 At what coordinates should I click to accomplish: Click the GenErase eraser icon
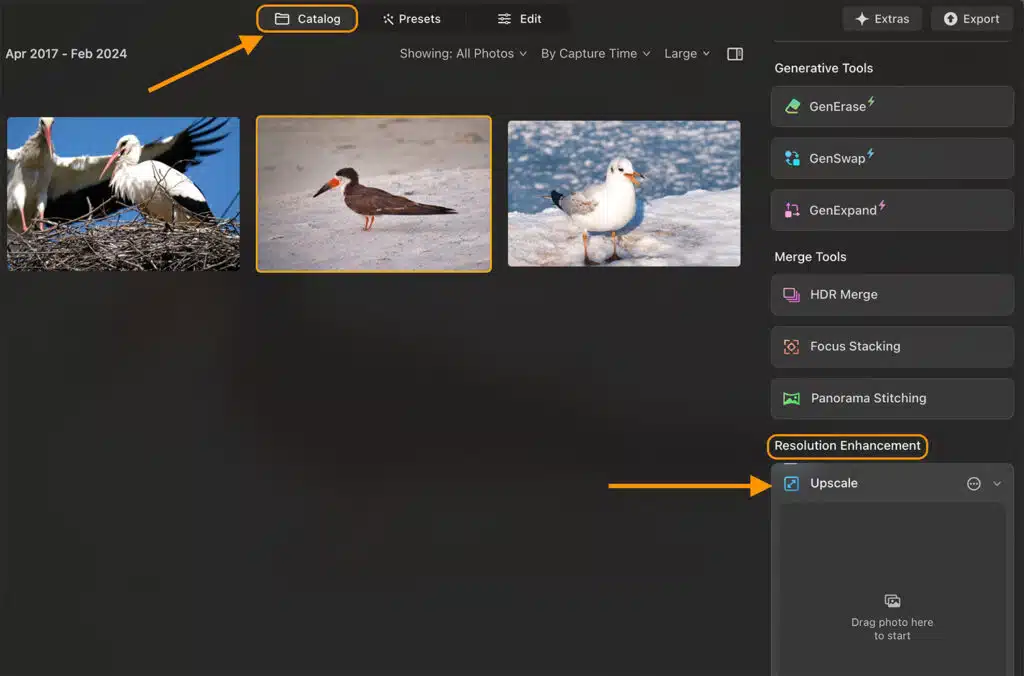pos(792,106)
